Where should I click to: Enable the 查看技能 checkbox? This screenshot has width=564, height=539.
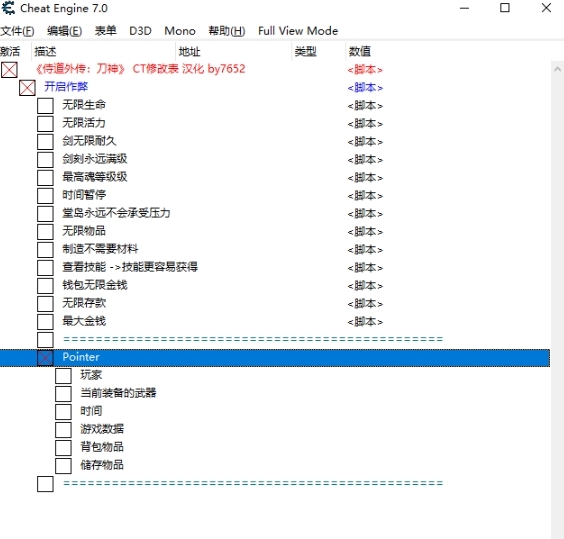(45, 267)
